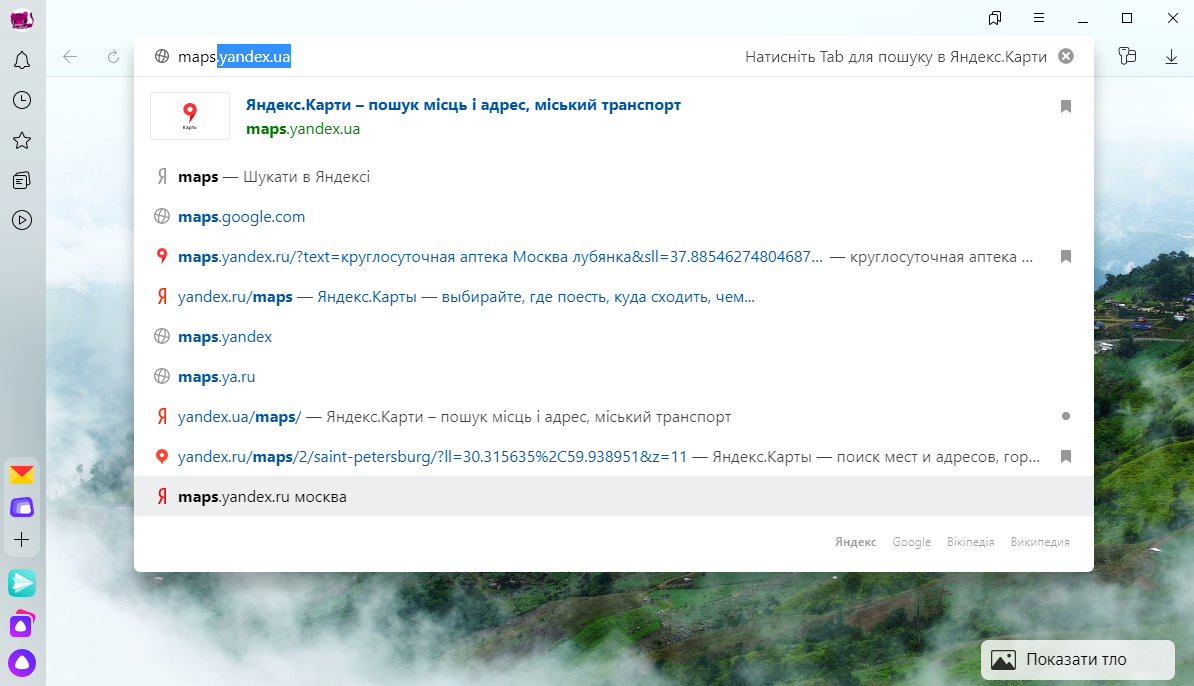1194x686 pixels.
Task: Switch search engine to Google
Action: coord(911,542)
